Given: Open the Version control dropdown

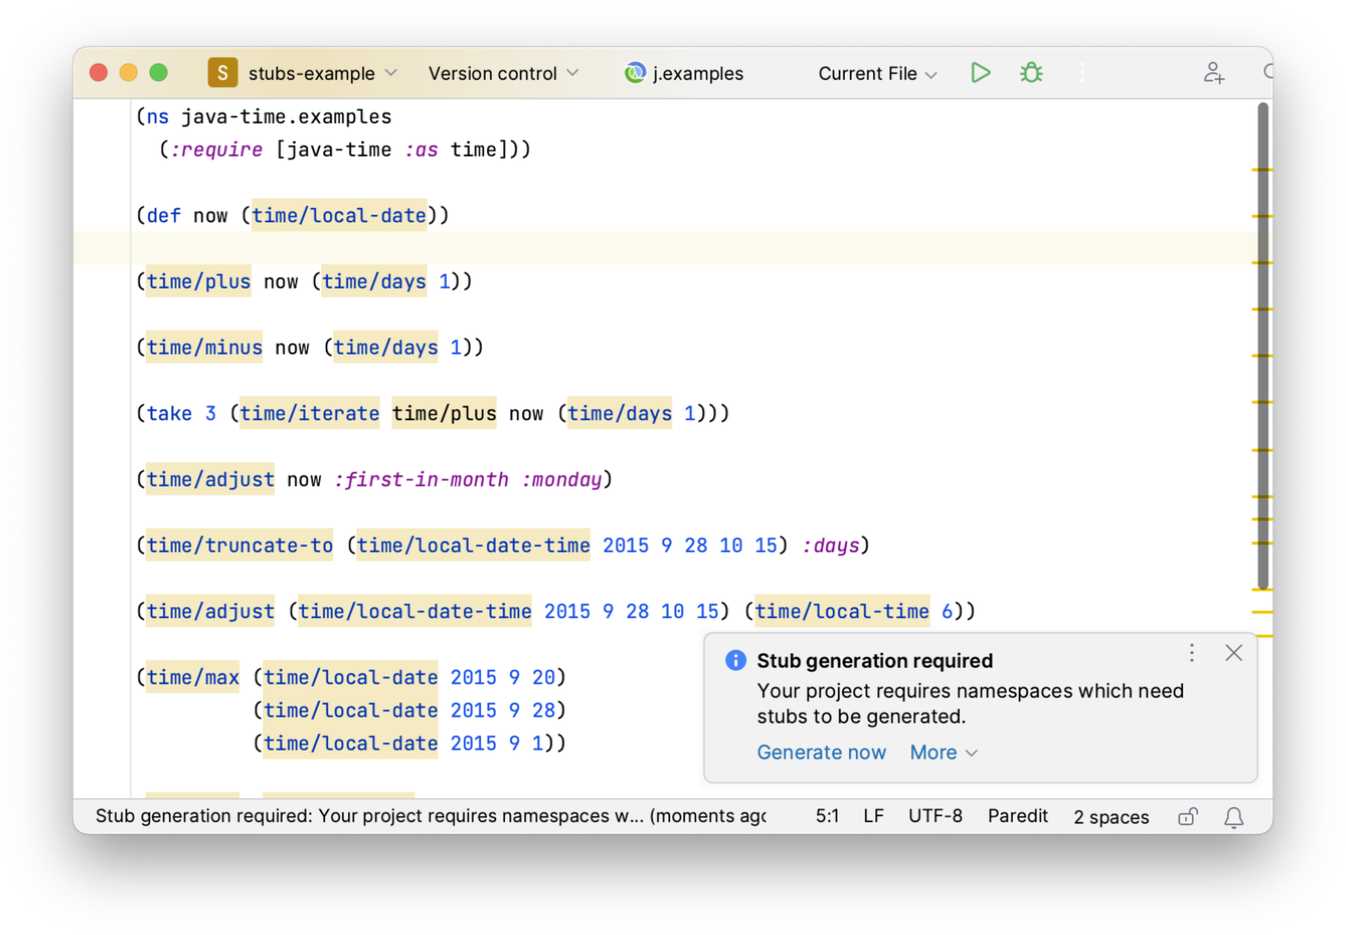Looking at the screenshot, I should click(503, 73).
